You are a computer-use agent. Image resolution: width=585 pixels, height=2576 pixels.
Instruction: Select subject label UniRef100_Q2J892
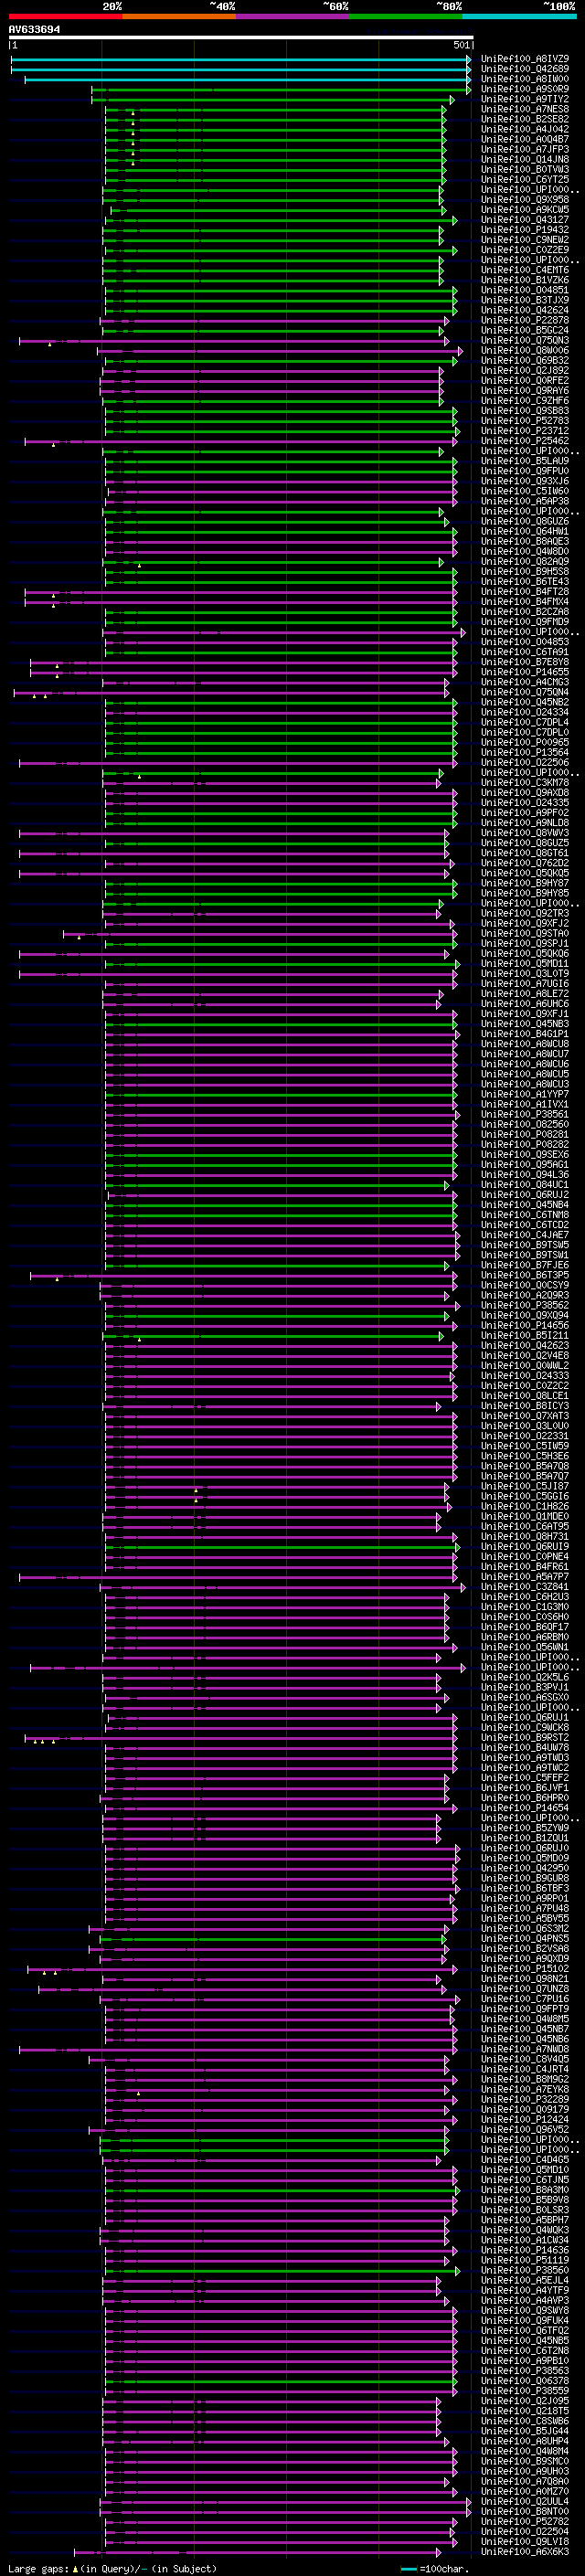[525, 370]
